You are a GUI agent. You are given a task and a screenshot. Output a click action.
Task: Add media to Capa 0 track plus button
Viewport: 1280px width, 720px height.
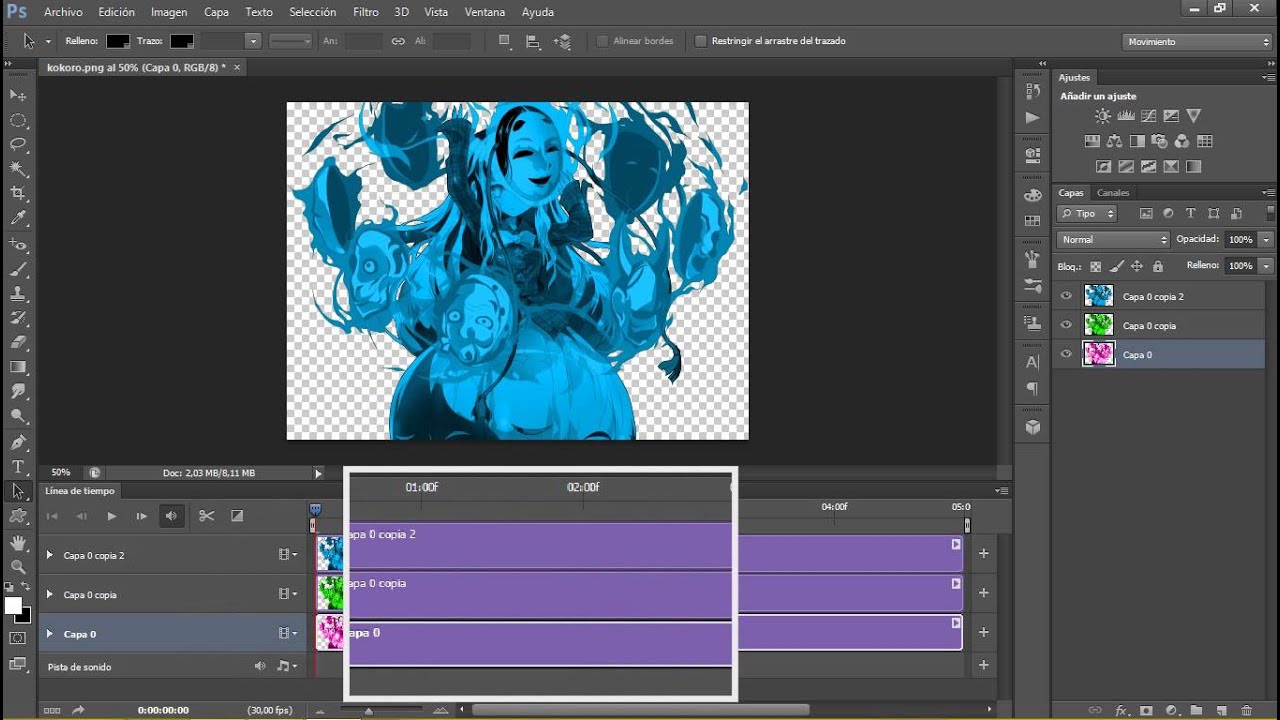point(983,632)
